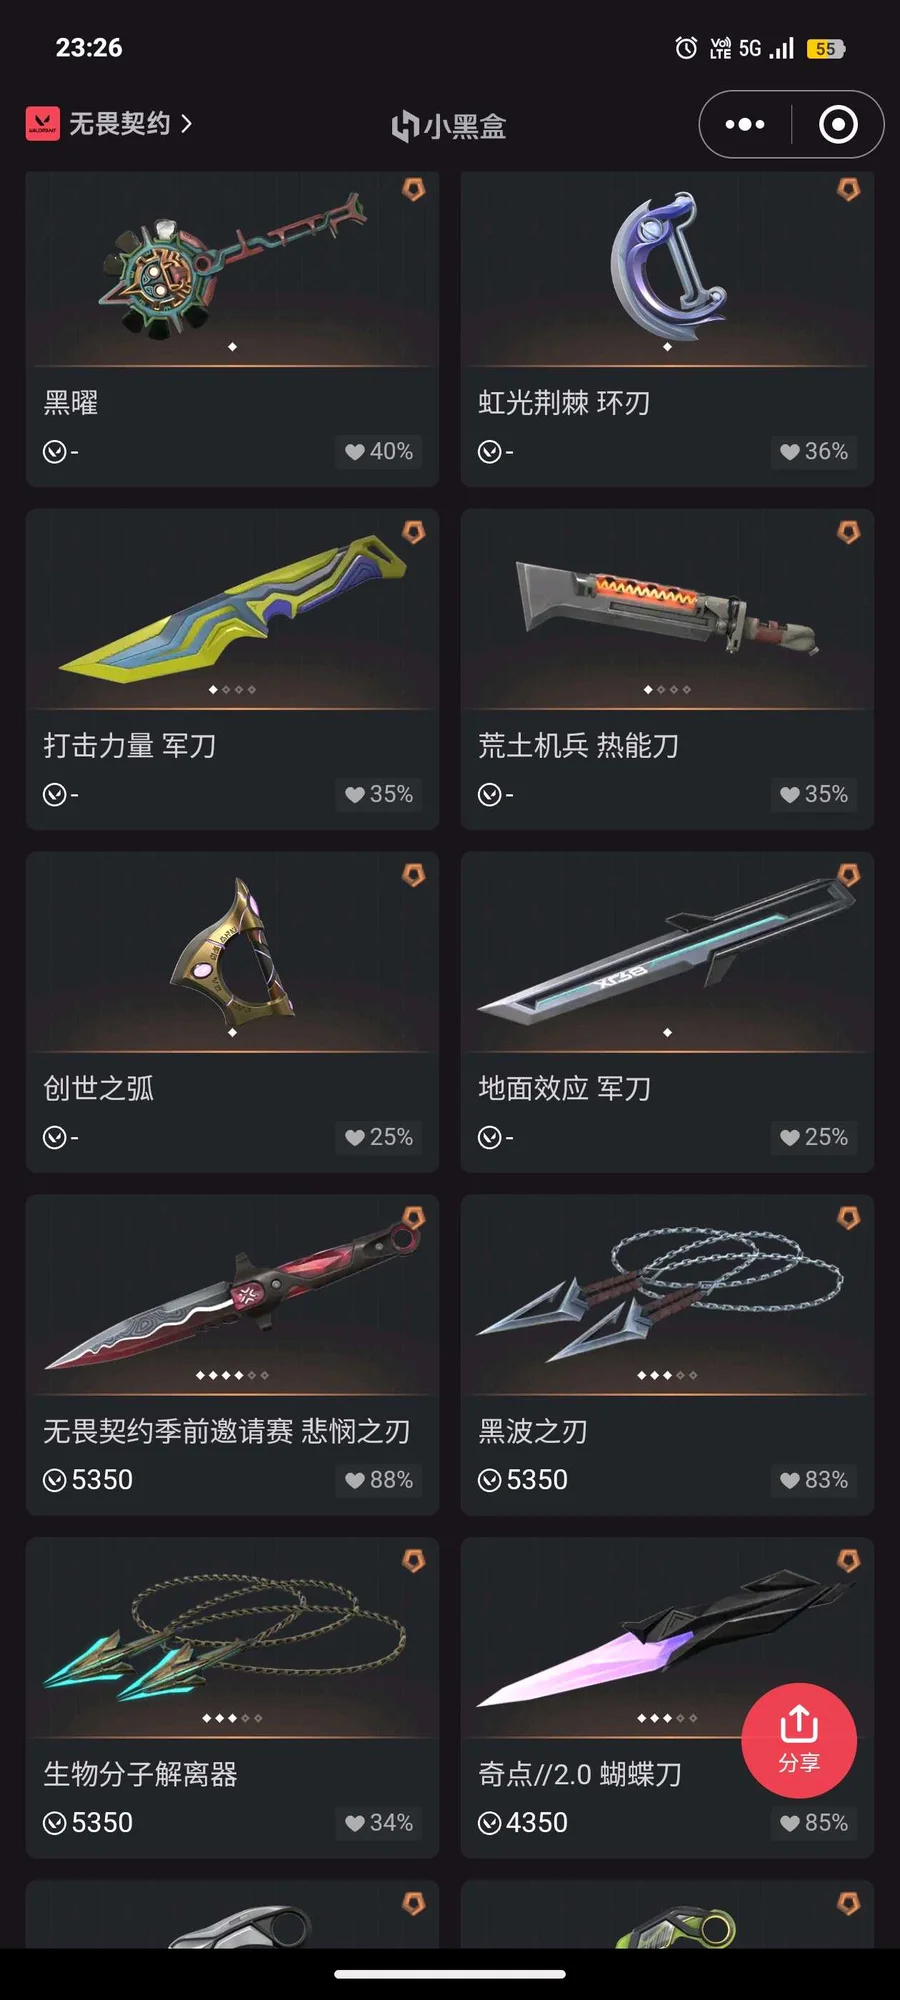Screen dimensions: 900x2000
Task: Tap the 小黑盒 logo title
Action: [449, 126]
